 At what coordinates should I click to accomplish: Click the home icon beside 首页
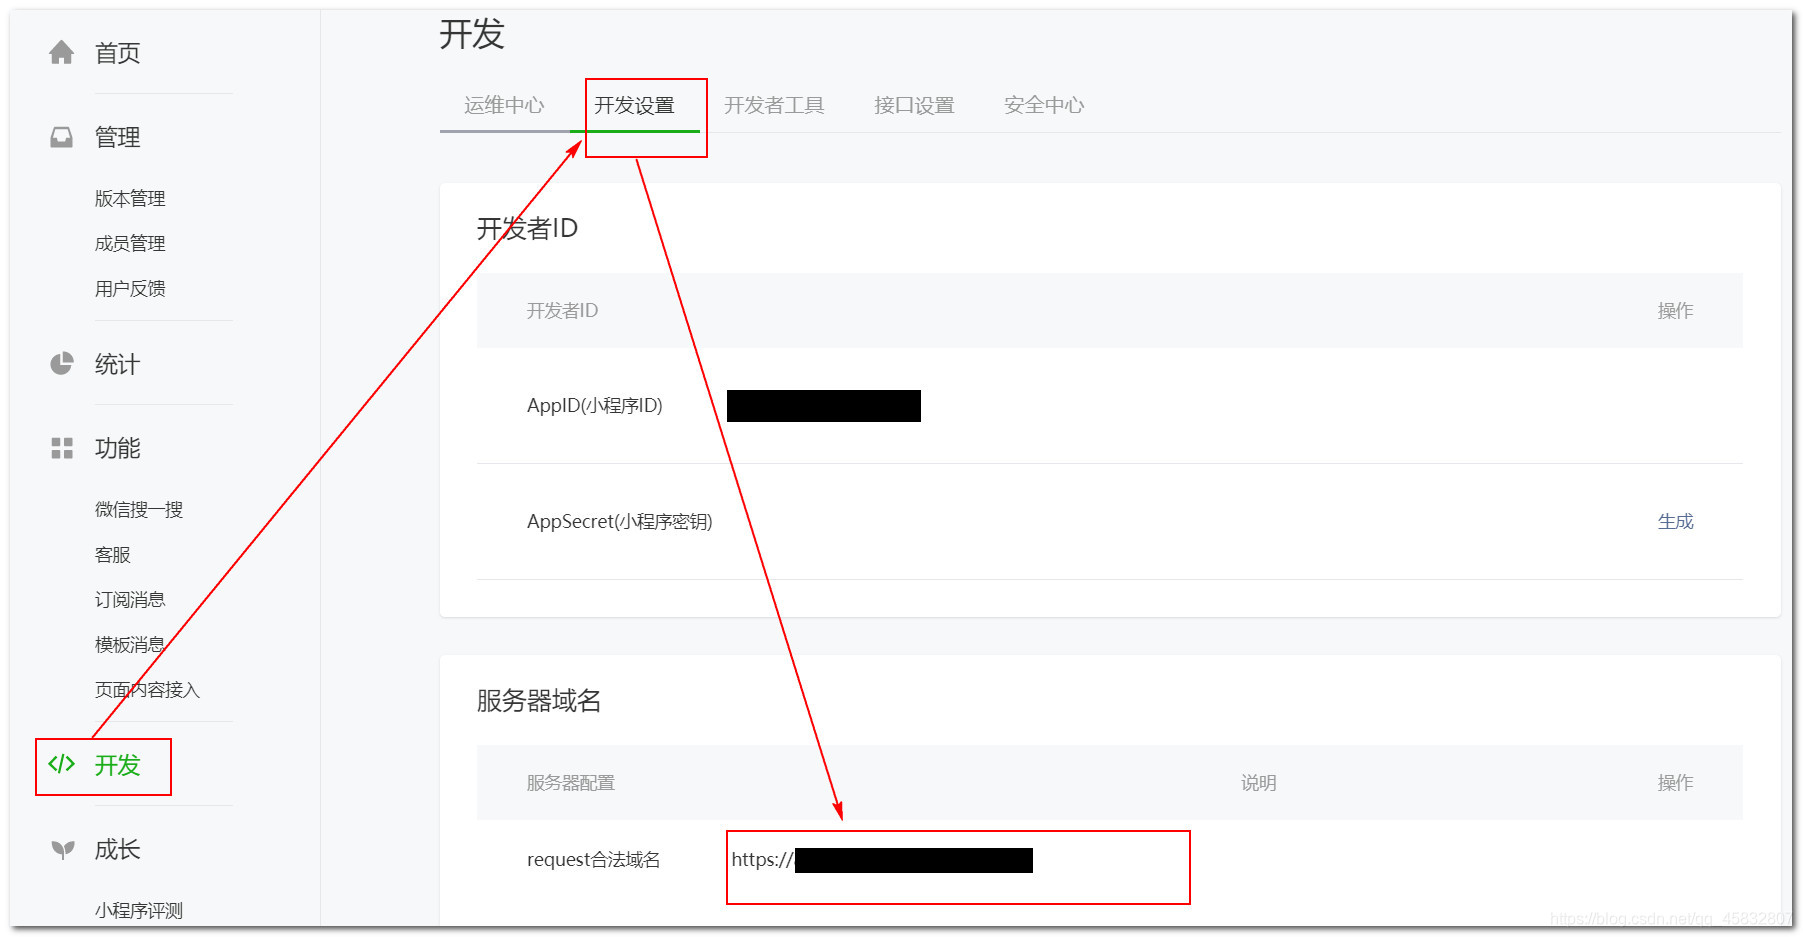62,53
